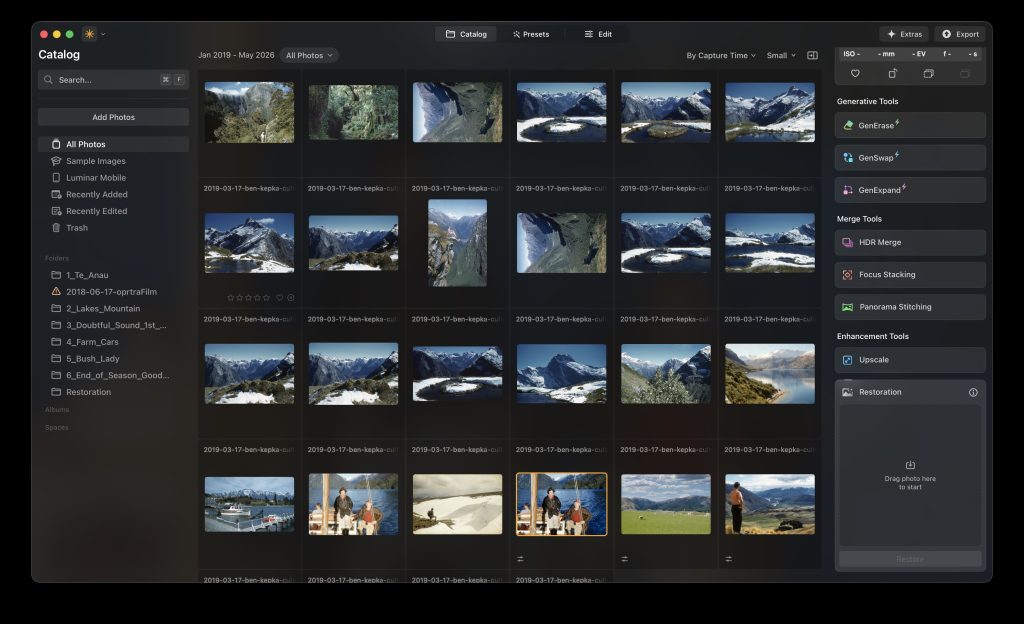1024x624 pixels.
Task: Select the harbor boats thumbnail
Action: (x=249, y=504)
